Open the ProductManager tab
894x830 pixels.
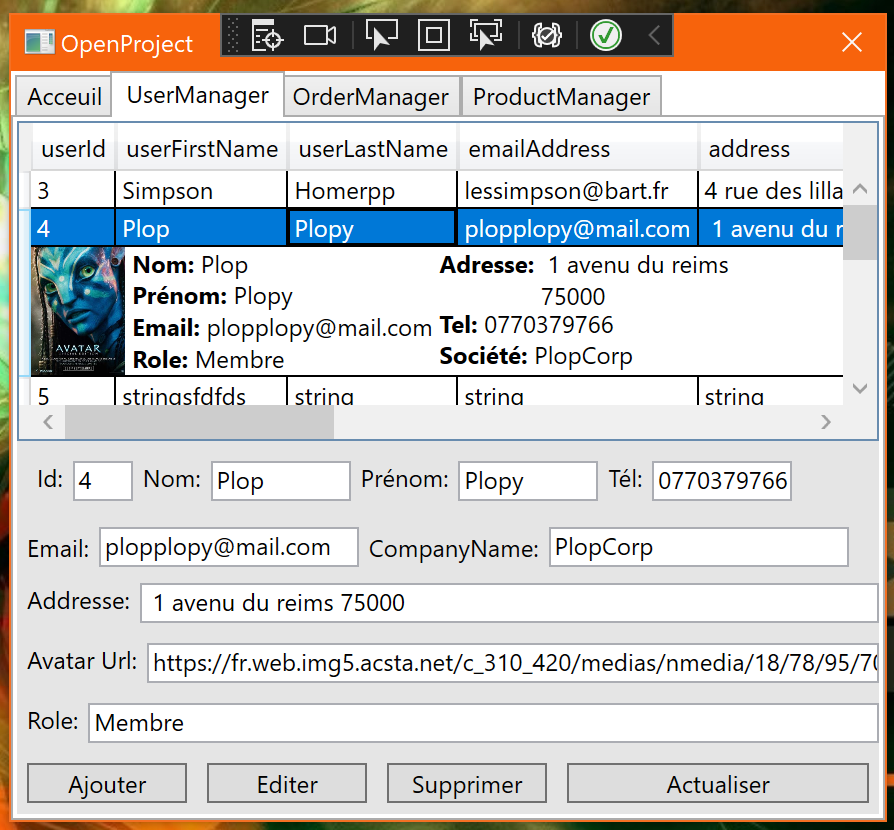coord(561,97)
